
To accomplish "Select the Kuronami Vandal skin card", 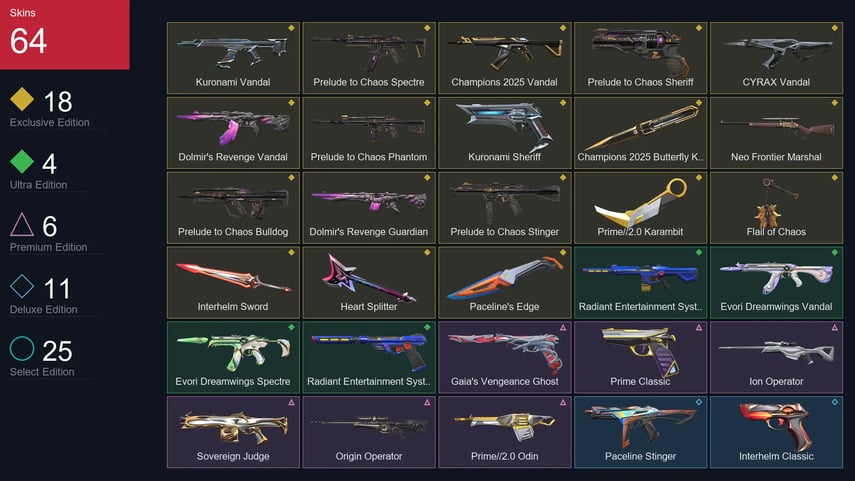I will pos(233,58).
